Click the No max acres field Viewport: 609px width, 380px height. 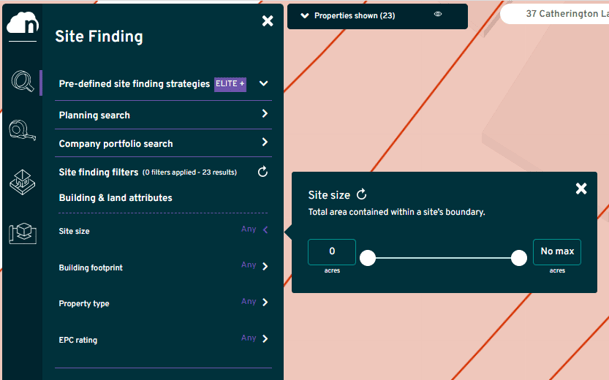[x=557, y=252]
